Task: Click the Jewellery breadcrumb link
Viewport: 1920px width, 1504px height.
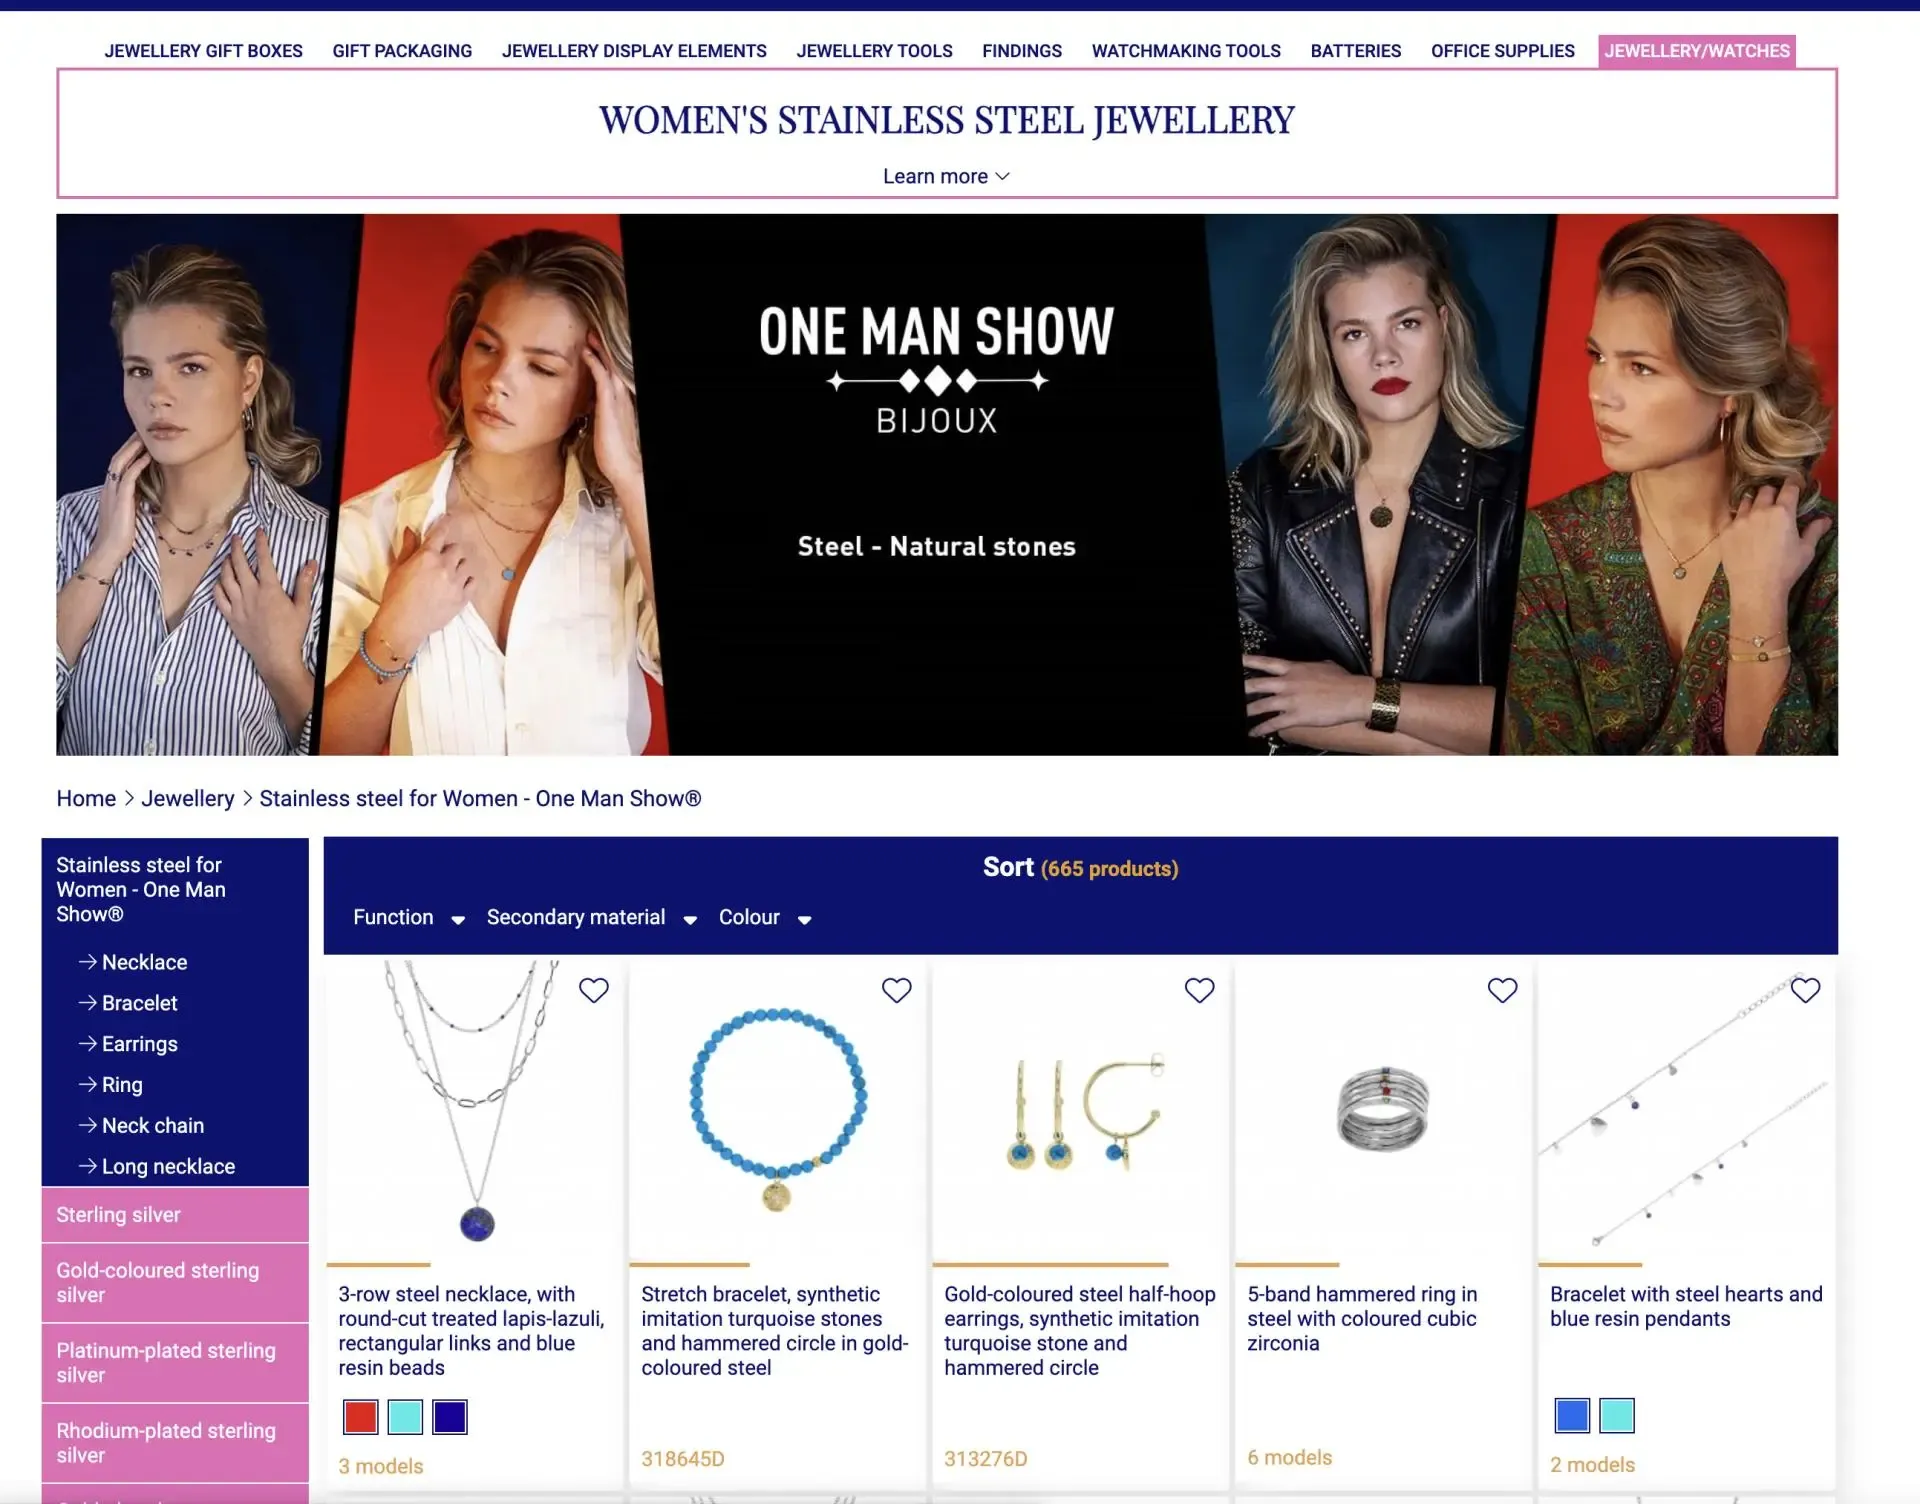Action: 187,798
